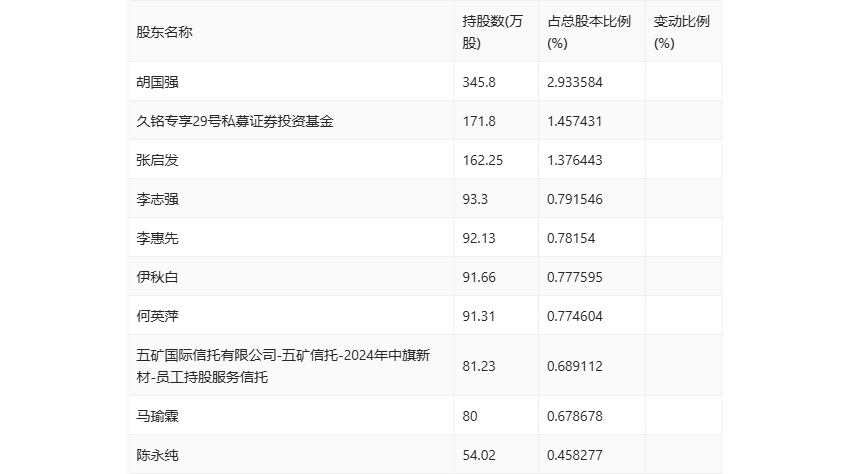Select shareholder name 何英萍
This screenshot has width=850, height=474.
click(157, 316)
